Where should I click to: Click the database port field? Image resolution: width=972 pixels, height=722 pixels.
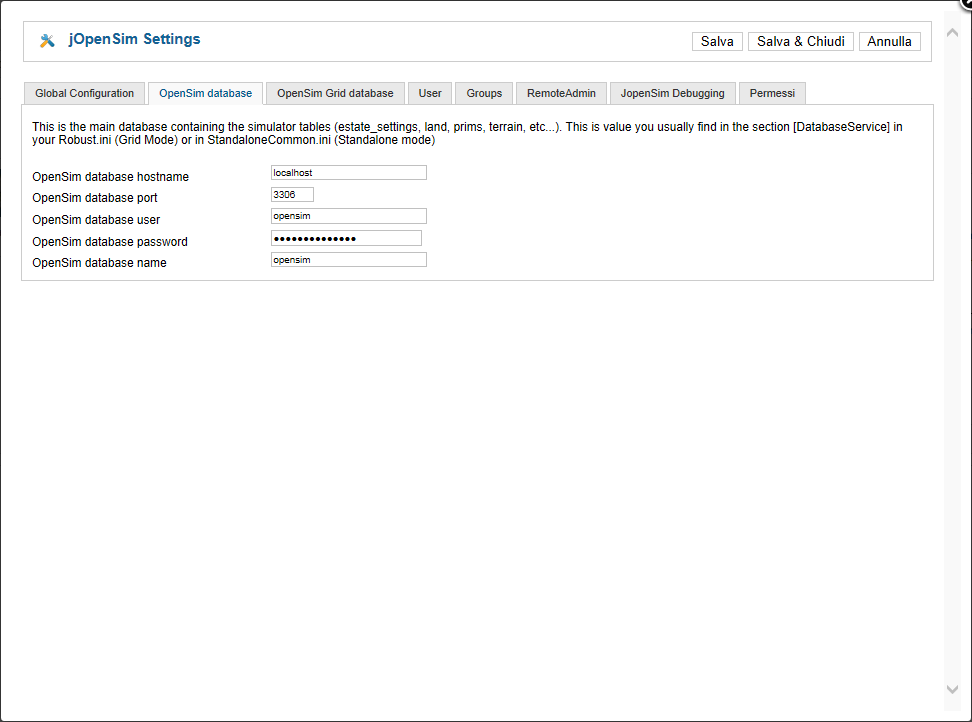pyautogui.click(x=292, y=195)
